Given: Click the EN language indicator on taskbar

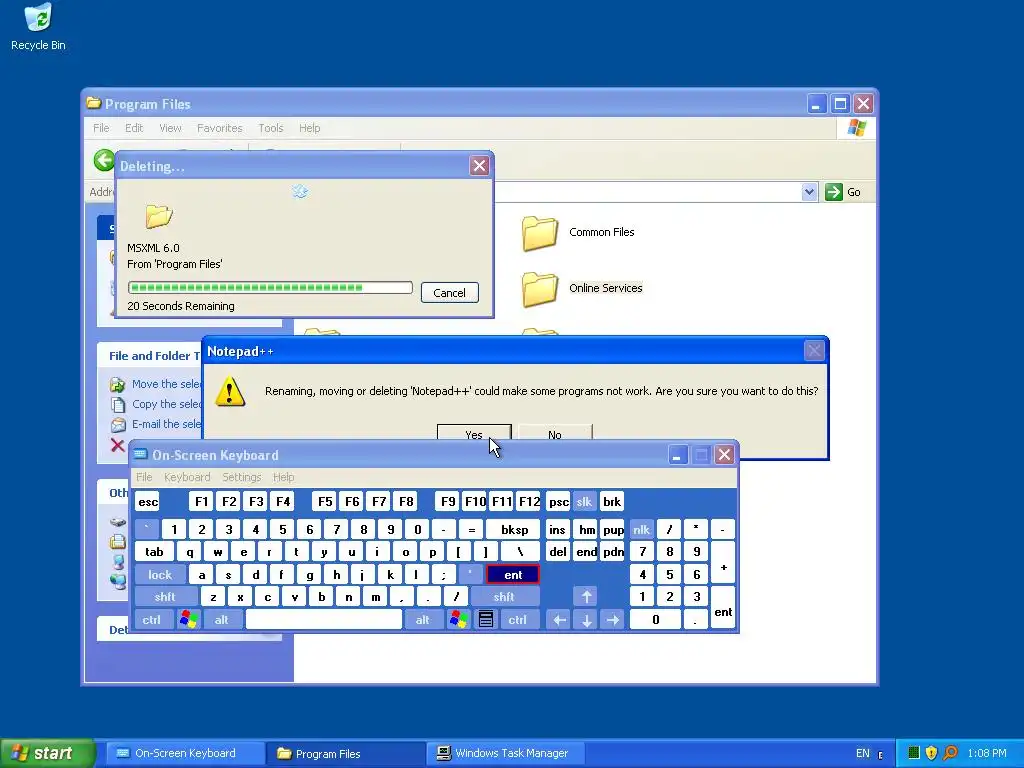Looking at the screenshot, I should [x=862, y=753].
